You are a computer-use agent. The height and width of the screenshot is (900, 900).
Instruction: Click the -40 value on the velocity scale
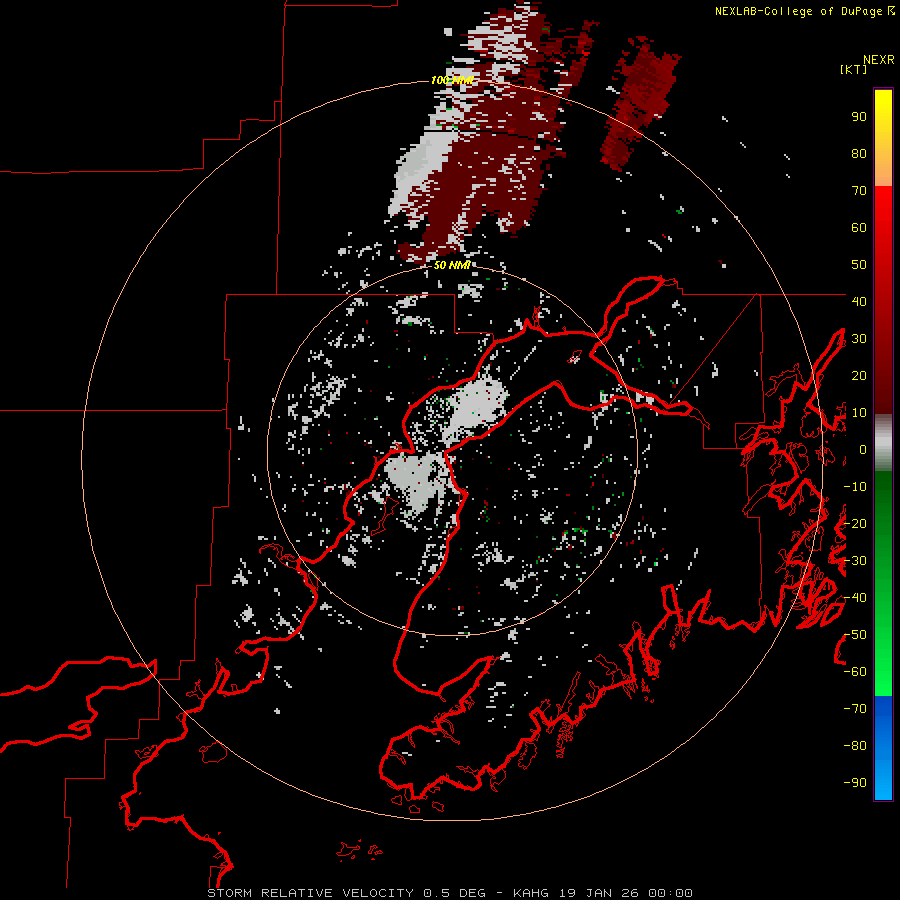click(855, 598)
